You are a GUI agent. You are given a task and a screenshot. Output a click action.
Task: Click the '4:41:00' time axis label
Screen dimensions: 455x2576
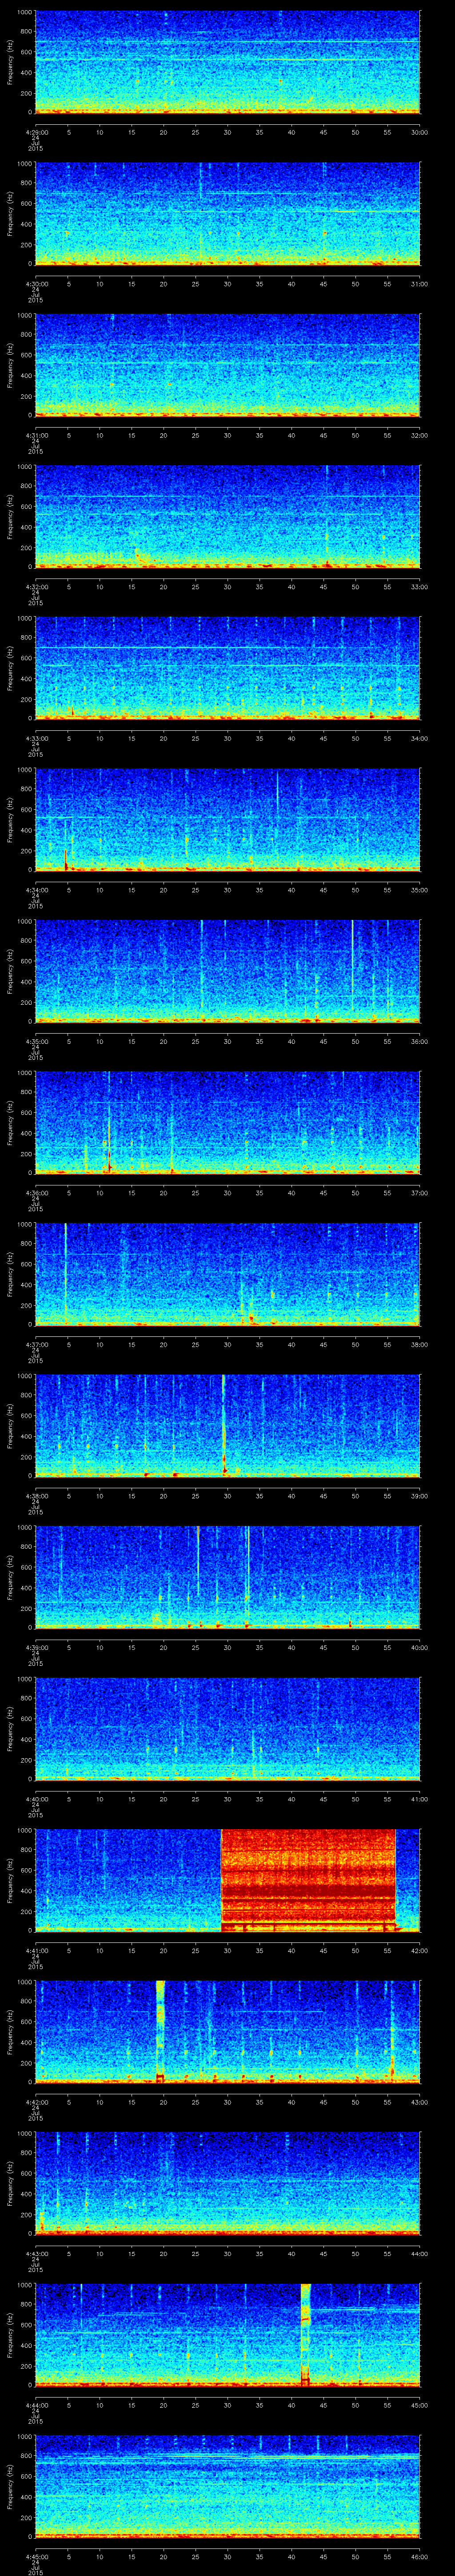tap(36, 1950)
